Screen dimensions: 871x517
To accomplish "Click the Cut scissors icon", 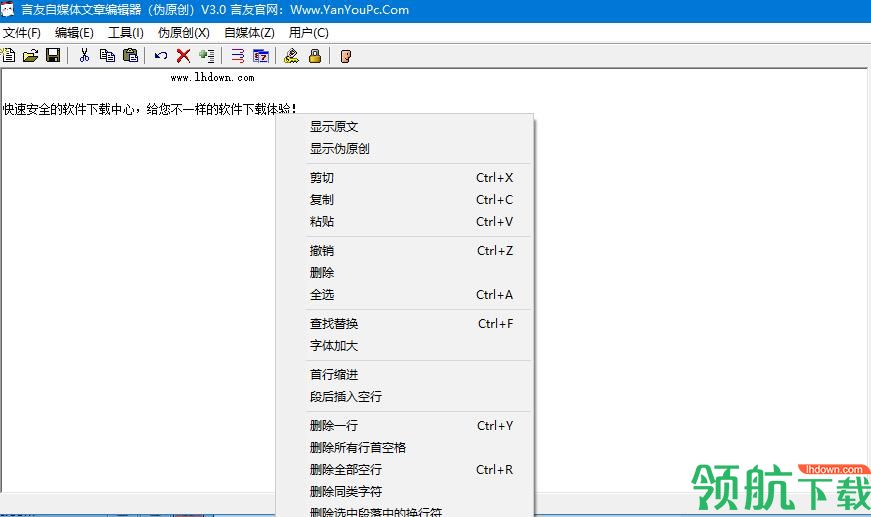I will pos(84,56).
